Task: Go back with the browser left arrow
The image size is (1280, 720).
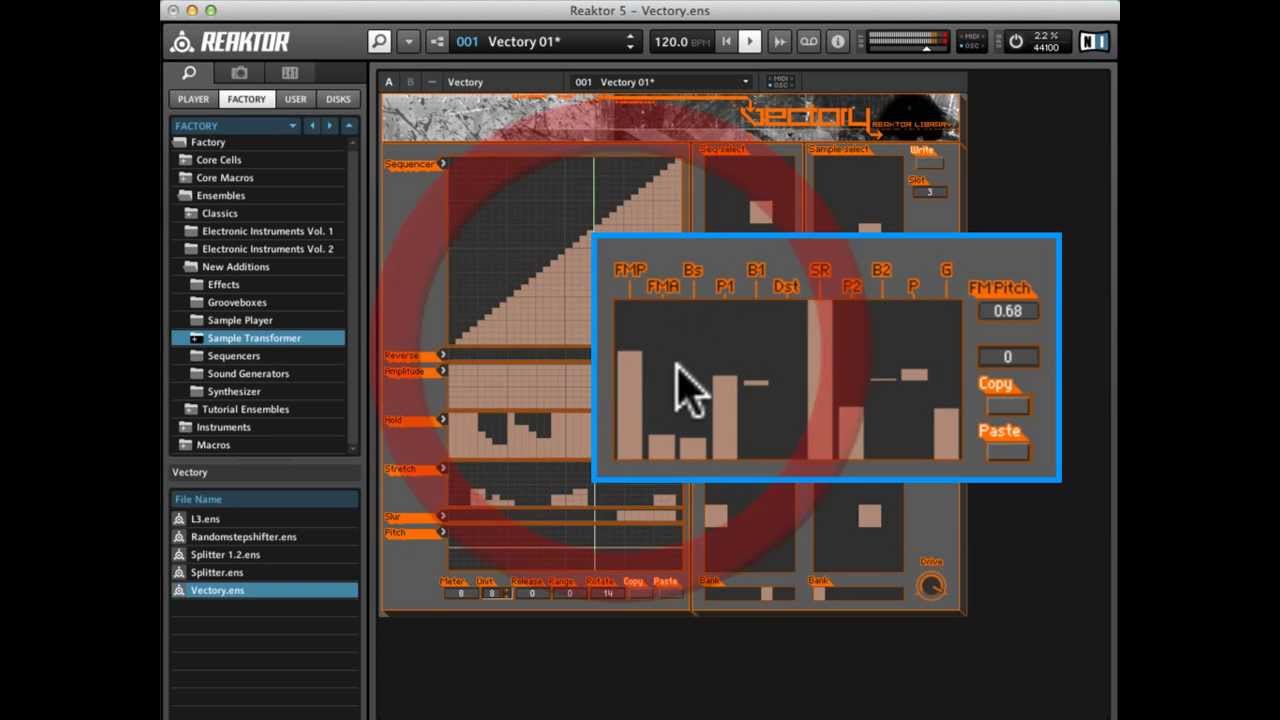Action: tap(312, 126)
